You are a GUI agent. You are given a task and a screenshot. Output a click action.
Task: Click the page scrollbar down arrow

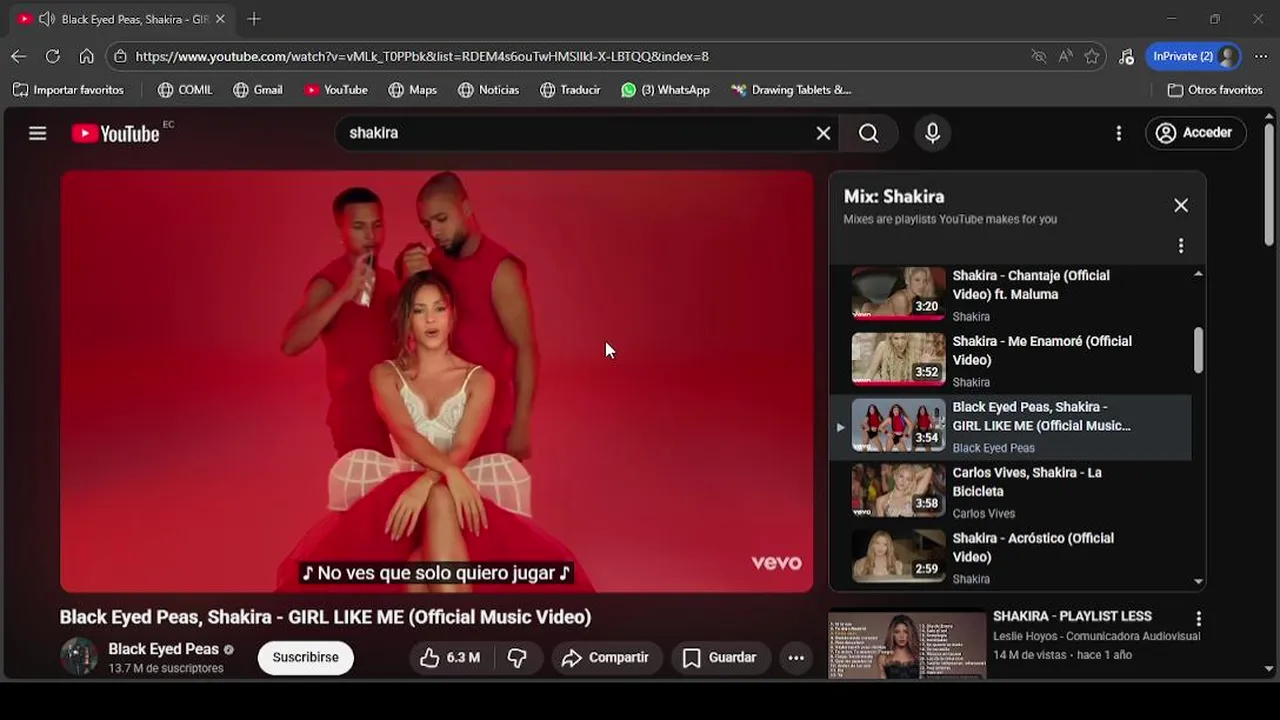1269,669
